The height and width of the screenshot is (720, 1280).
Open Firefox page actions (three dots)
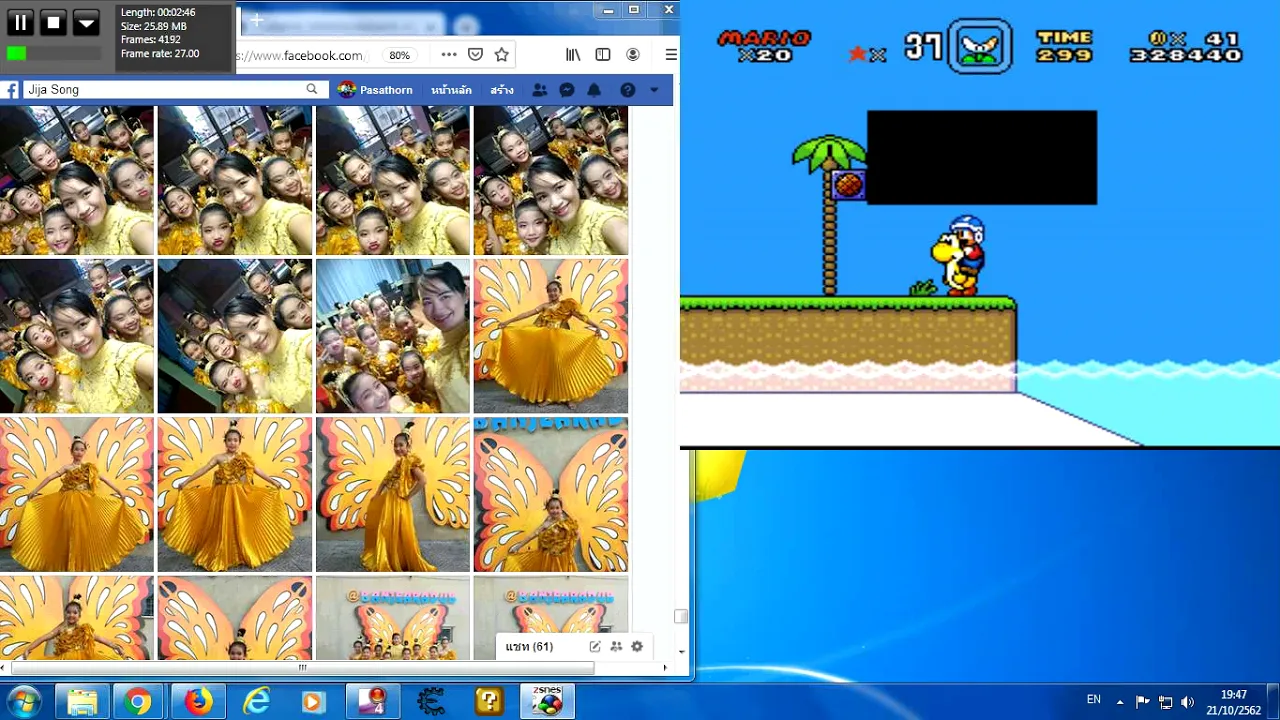tap(449, 55)
